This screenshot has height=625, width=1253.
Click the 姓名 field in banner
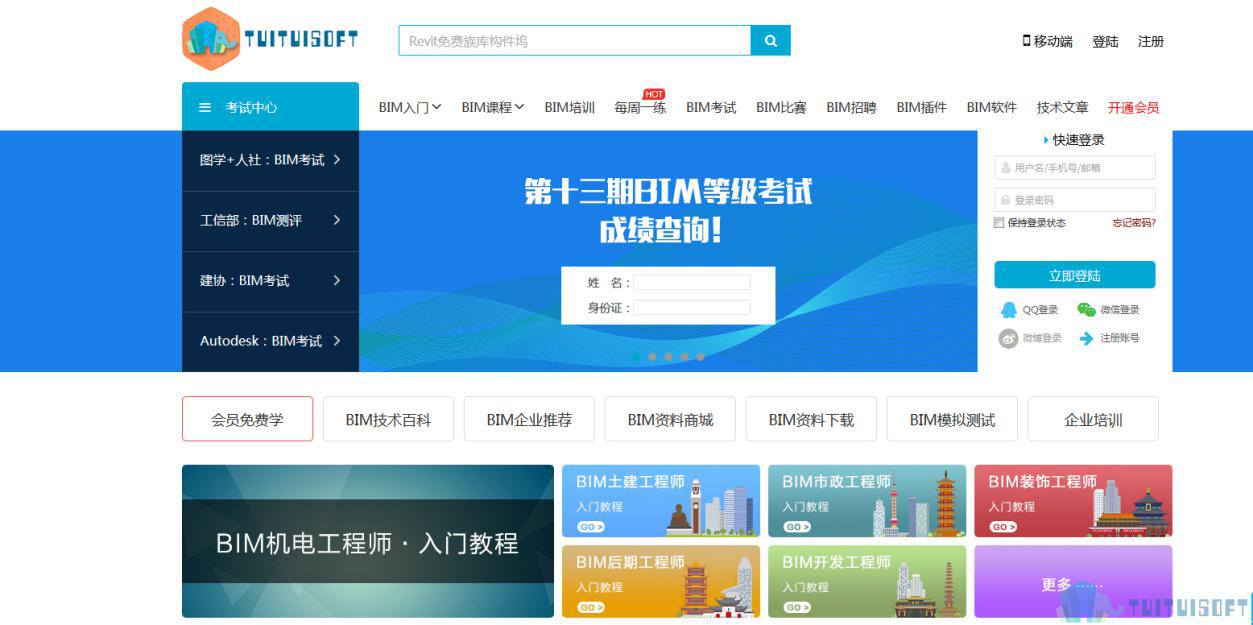(x=692, y=283)
